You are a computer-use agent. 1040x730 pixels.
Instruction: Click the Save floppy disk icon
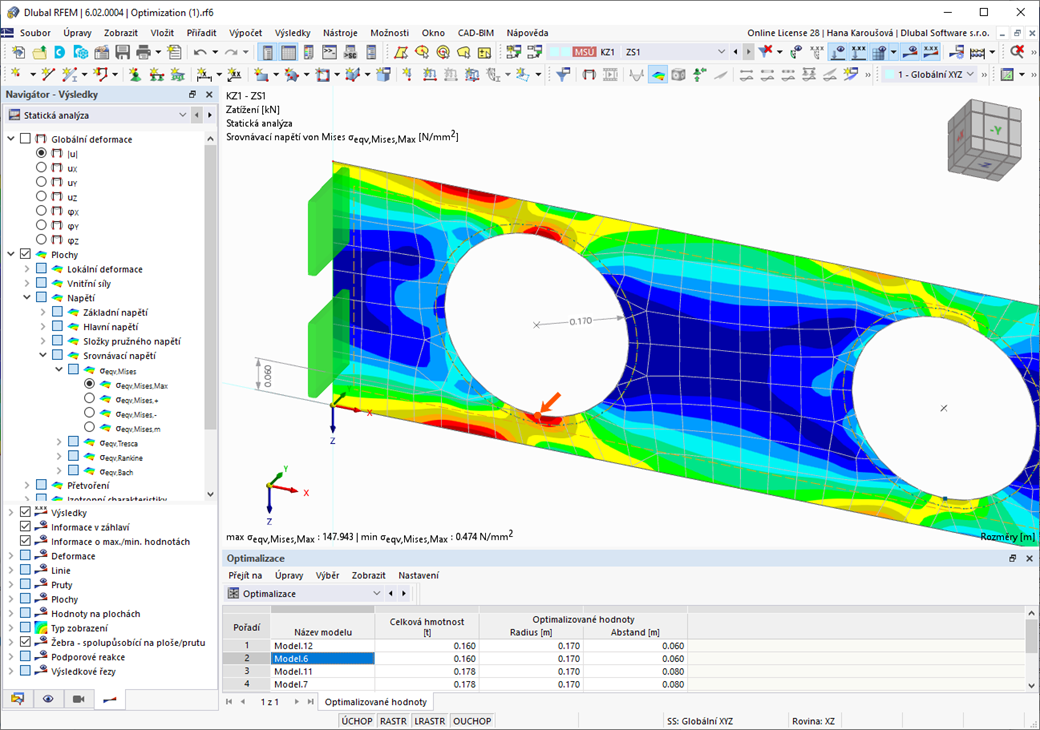[123, 52]
